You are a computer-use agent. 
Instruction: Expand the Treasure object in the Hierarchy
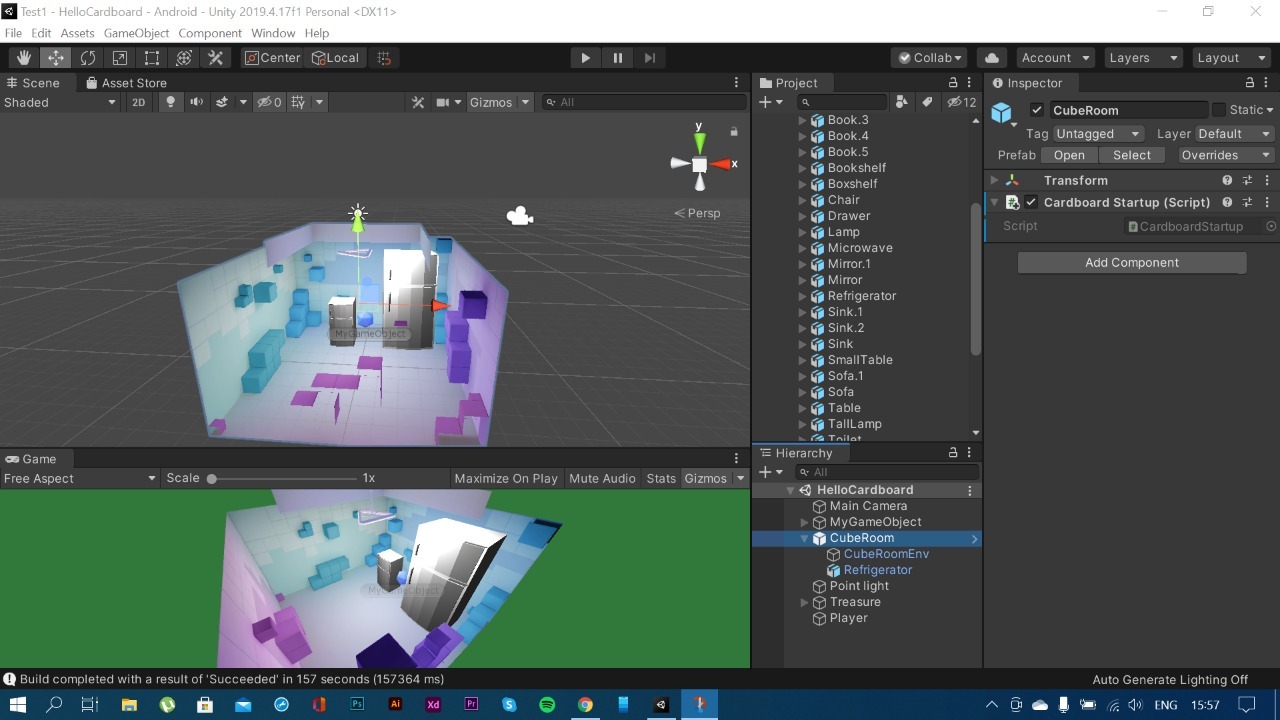804,602
